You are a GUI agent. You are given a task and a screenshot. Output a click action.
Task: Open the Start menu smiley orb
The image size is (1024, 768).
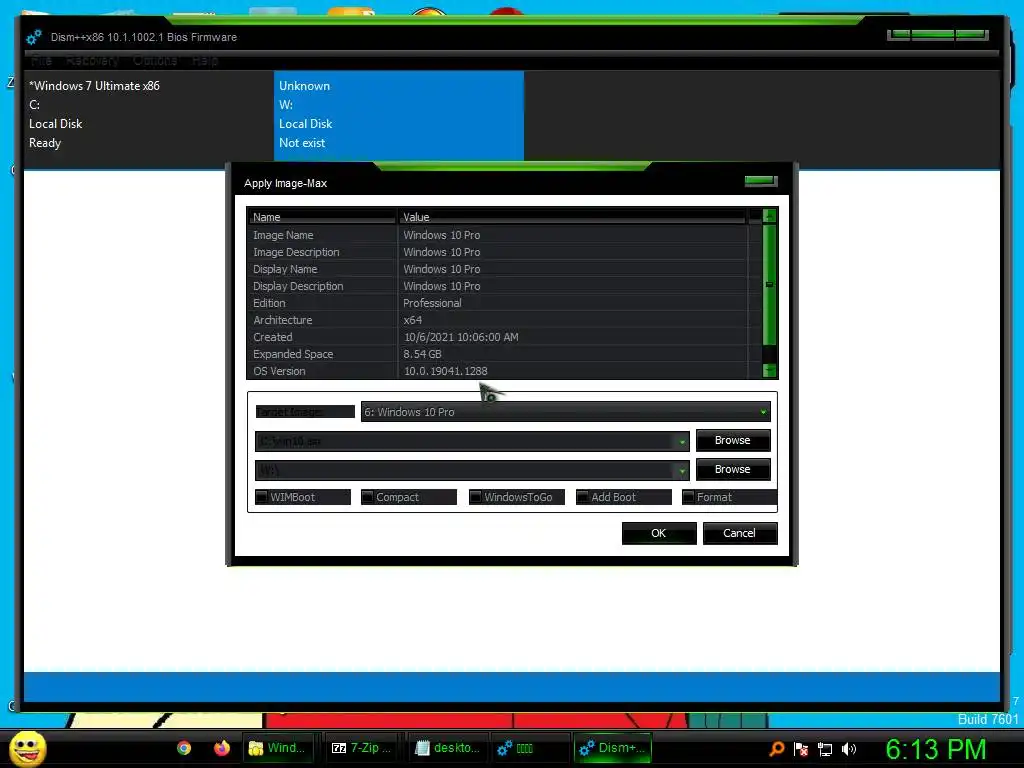27,748
